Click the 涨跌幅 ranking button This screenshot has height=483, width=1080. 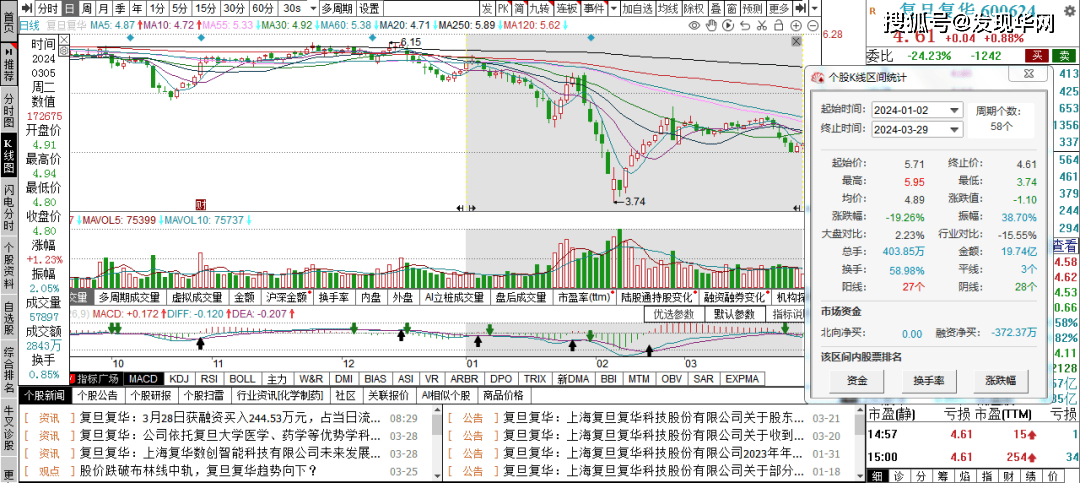pyautogui.click(x=999, y=381)
